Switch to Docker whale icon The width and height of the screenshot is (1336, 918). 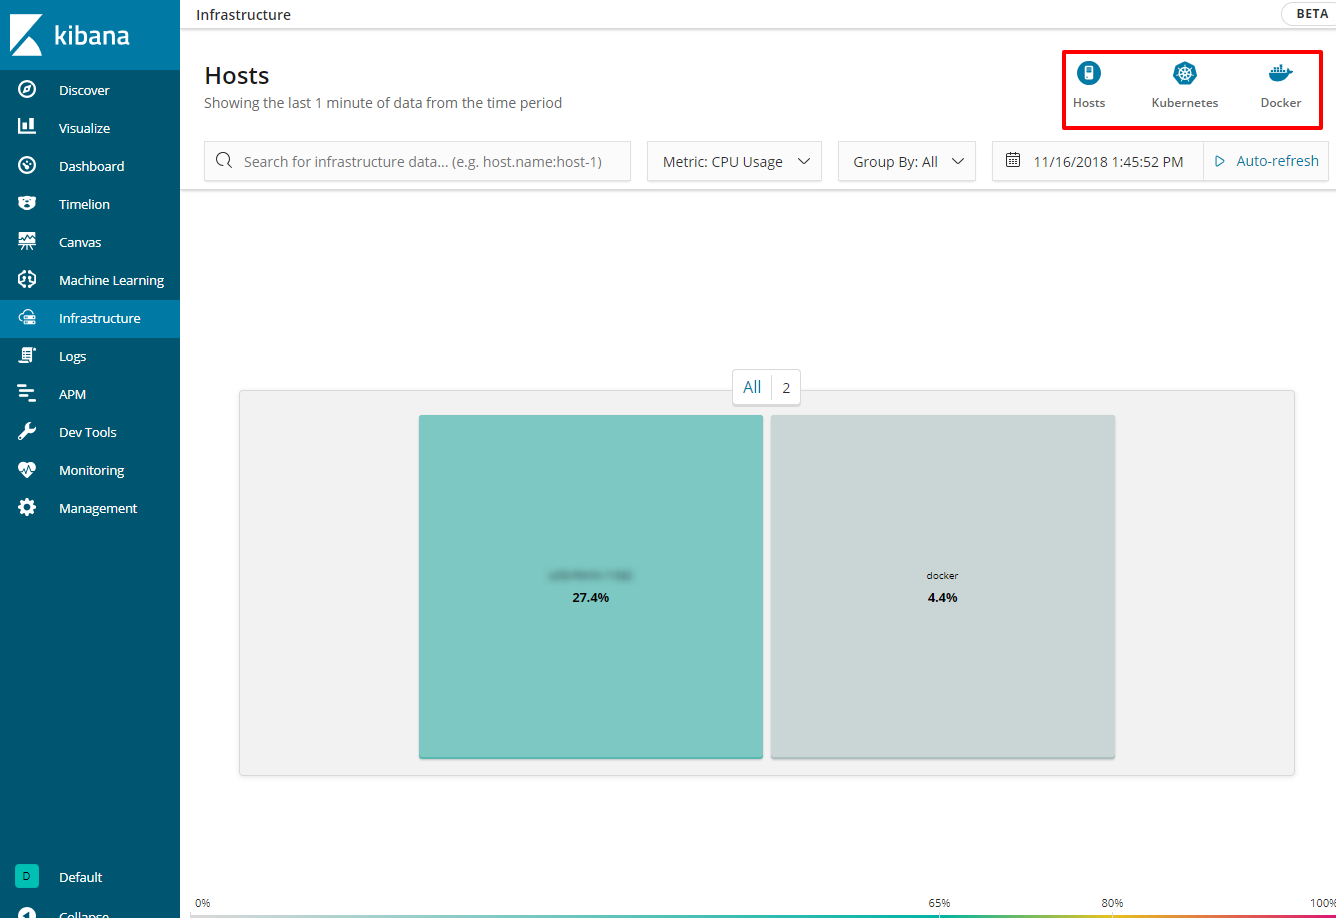click(1281, 73)
